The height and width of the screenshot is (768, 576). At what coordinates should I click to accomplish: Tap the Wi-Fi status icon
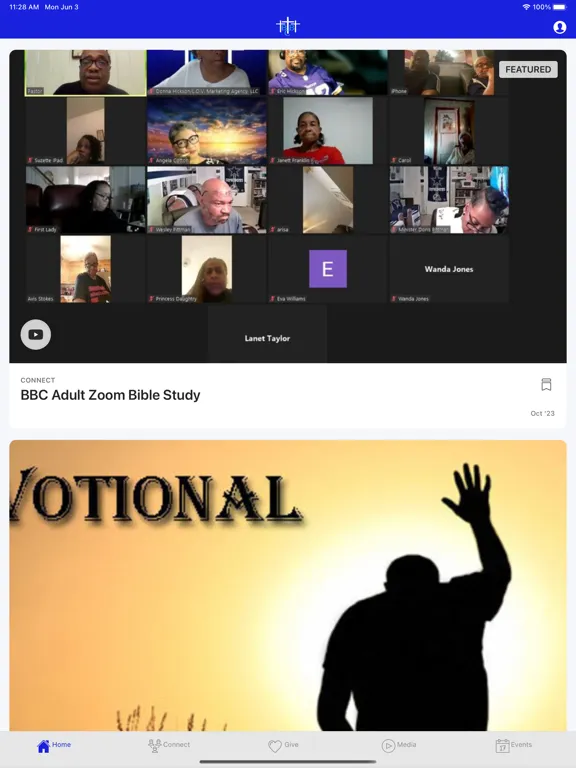[526, 7]
